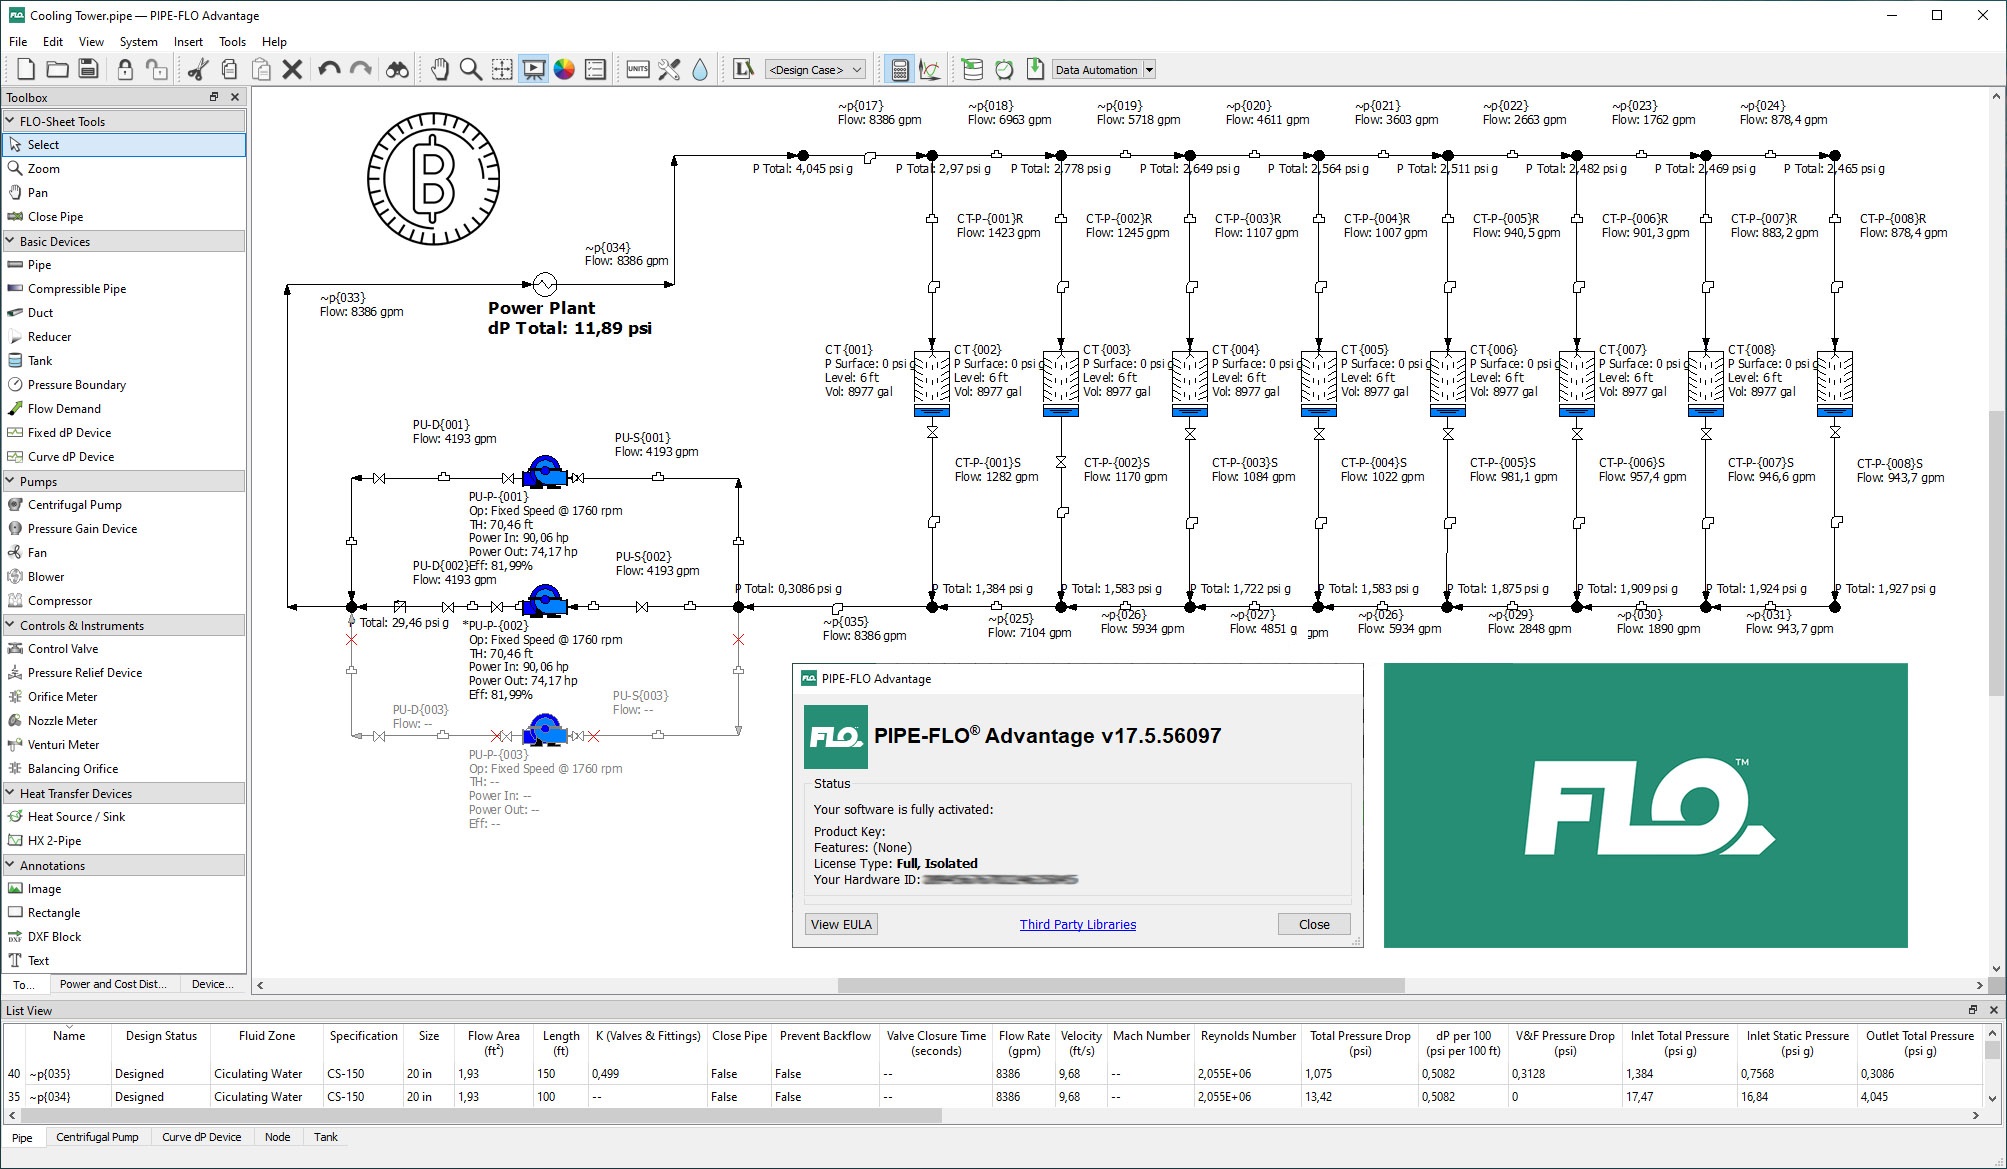Toggle the Calculate calculator button

[899, 69]
